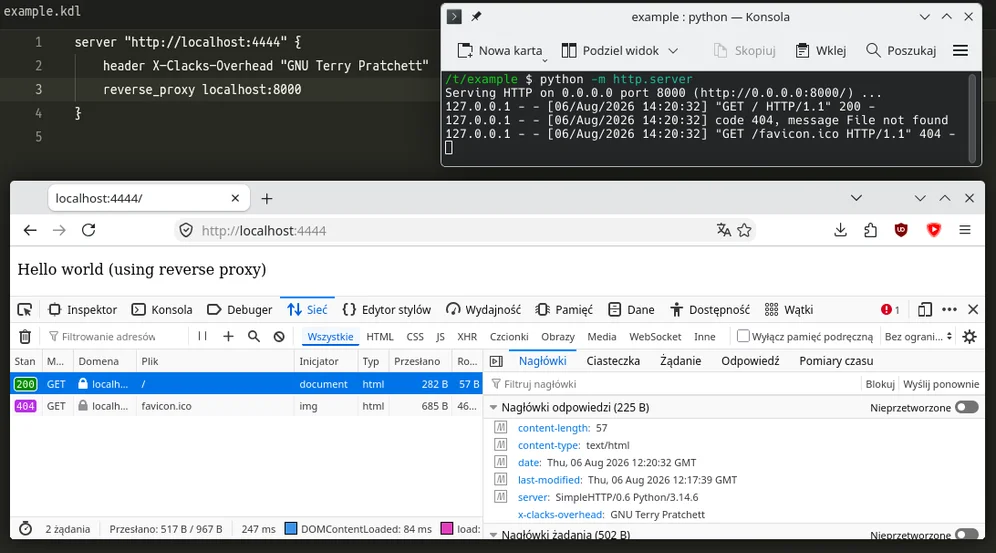Open network search with magnifier icon

pyautogui.click(x=253, y=336)
